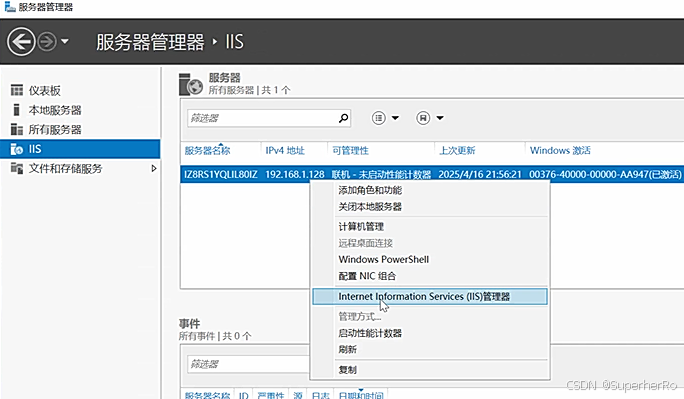The image size is (684, 399).
Task: Sort by 服务器名称 column header
Action: 207,150
